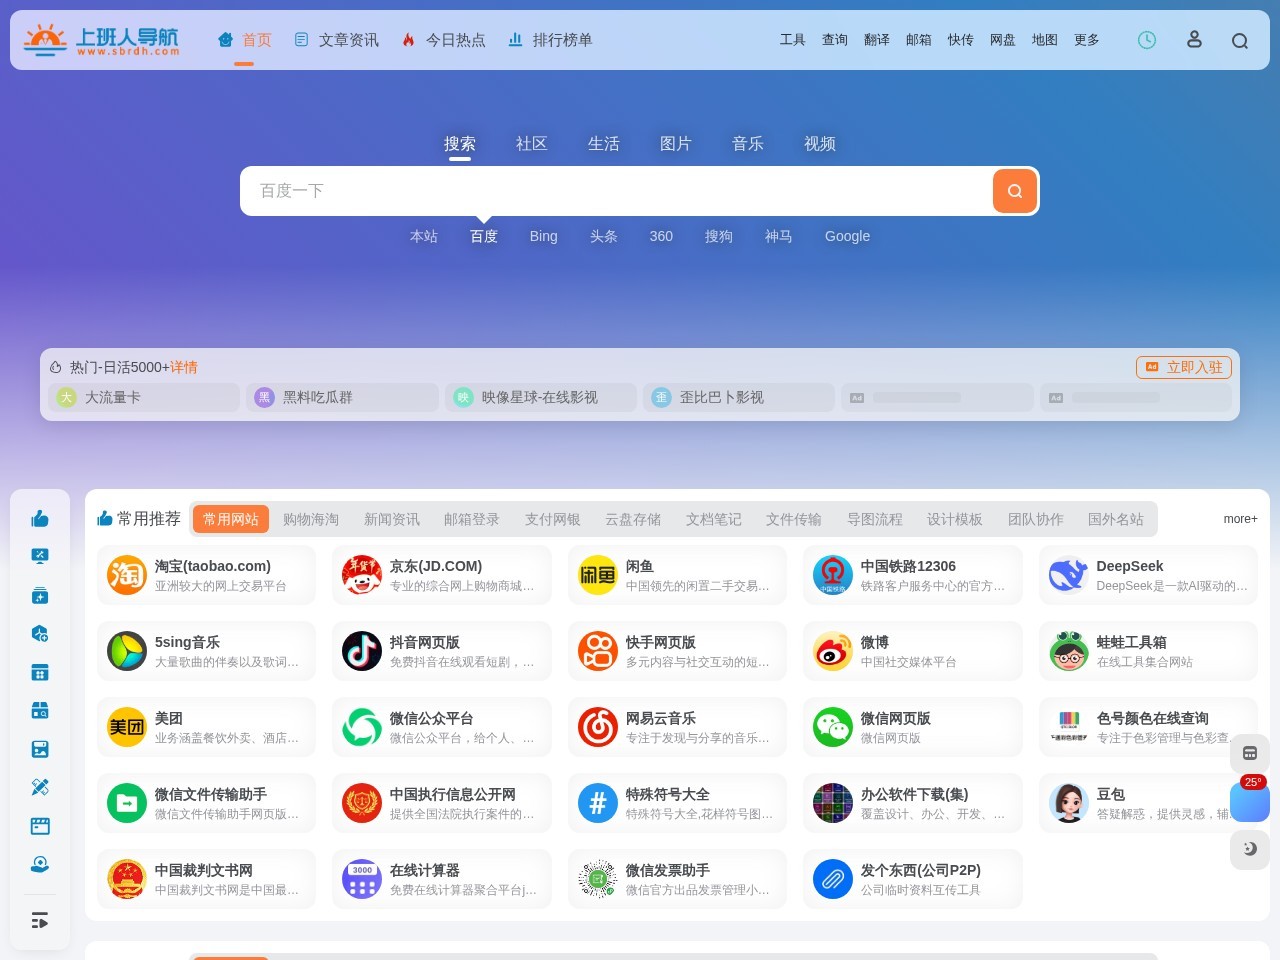The image size is (1280, 960).
Task: Open the 微信网页版 icon
Action: click(x=833, y=727)
